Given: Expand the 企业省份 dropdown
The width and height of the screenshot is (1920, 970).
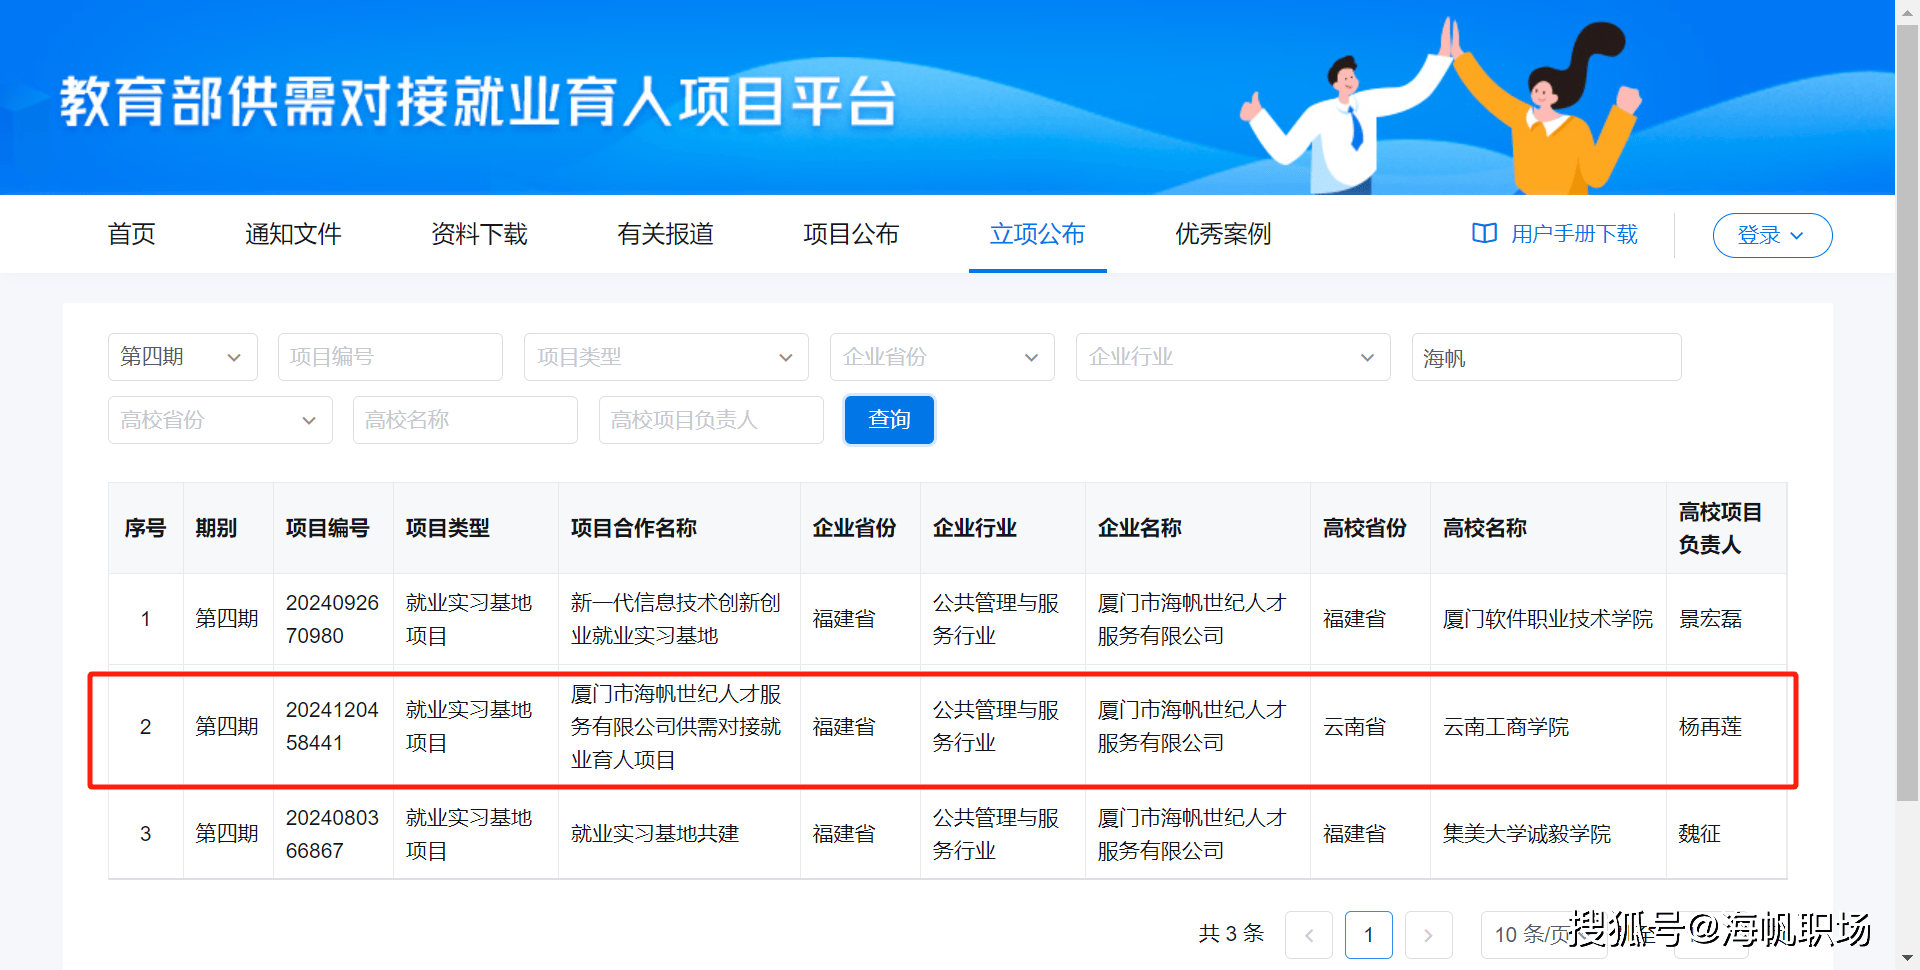Looking at the screenshot, I should tap(942, 357).
